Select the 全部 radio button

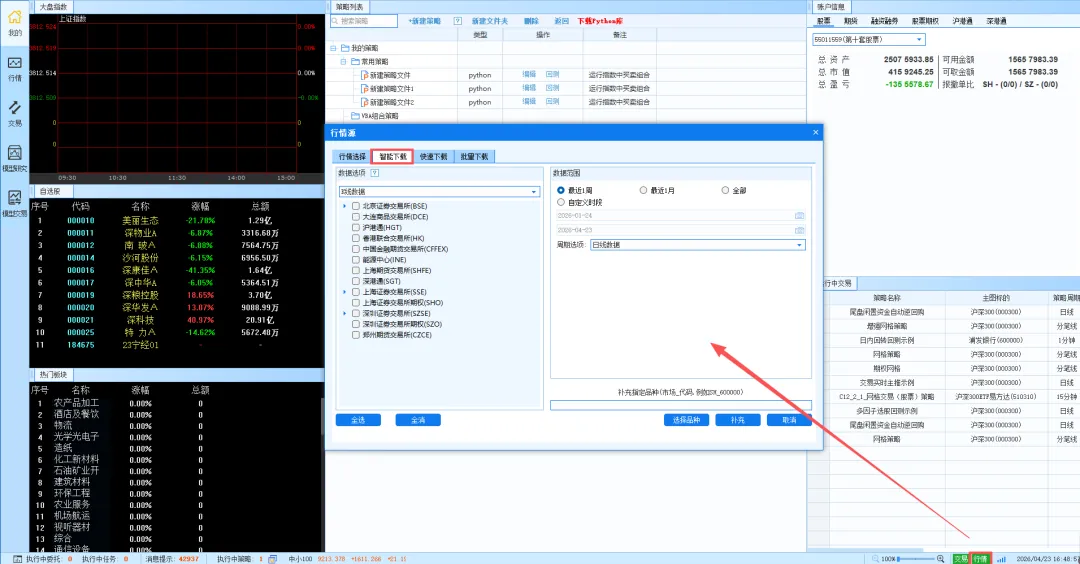(725, 190)
